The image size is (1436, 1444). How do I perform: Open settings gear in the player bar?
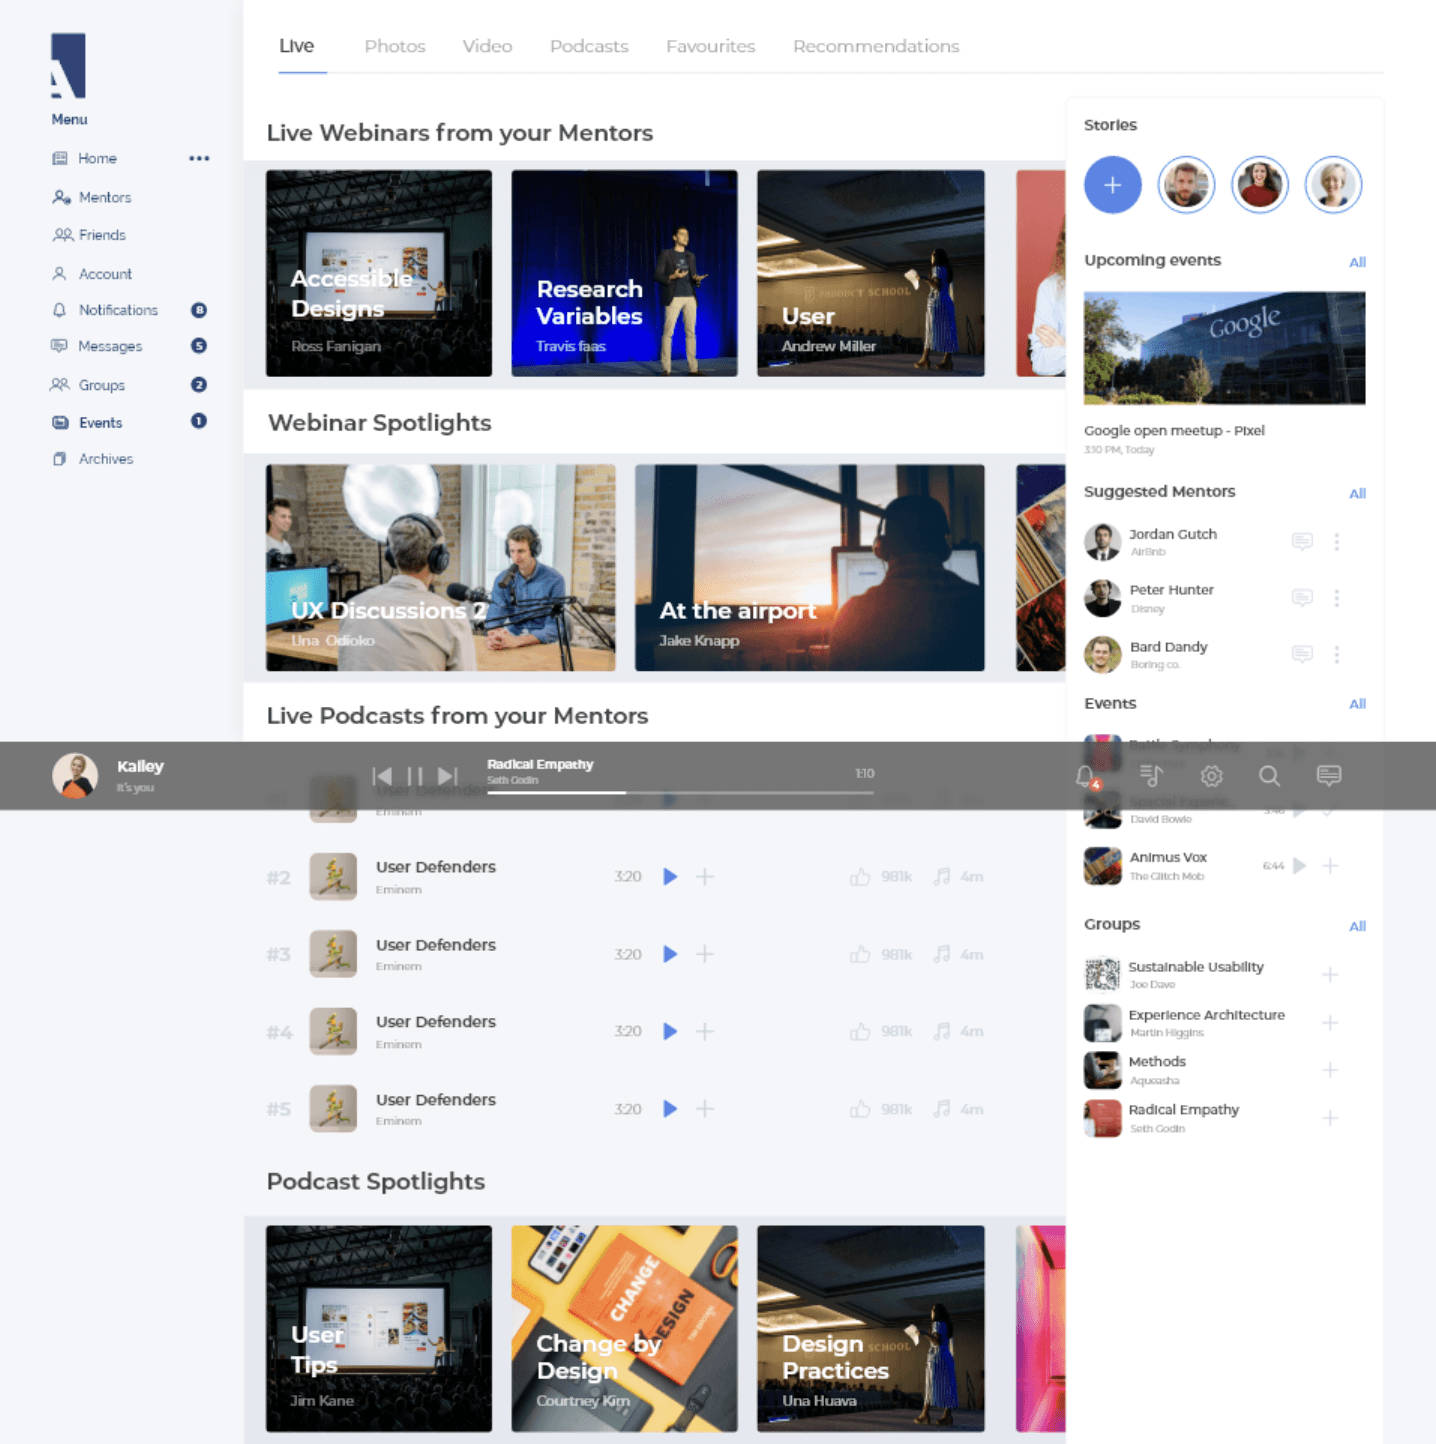click(1212, 776)
